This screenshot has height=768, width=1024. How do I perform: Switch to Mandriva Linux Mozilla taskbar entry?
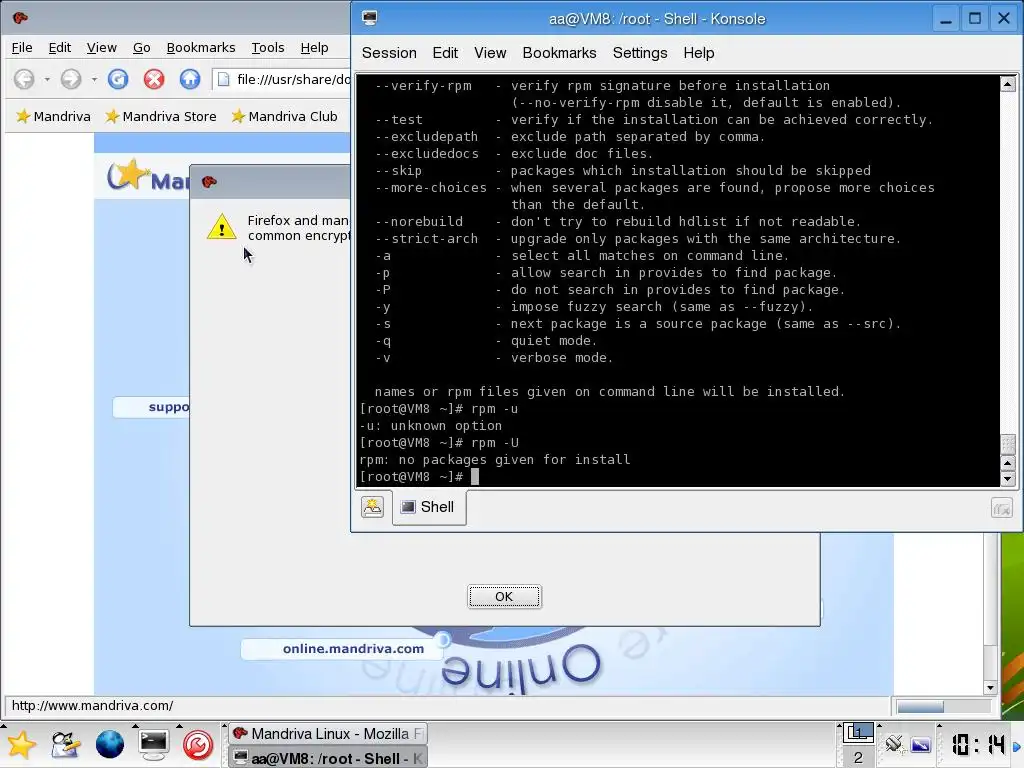[328, 734]
